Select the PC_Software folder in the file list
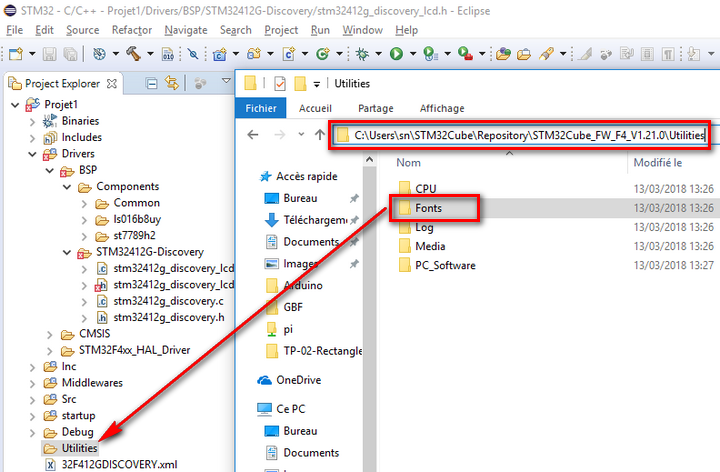 click(x=445, y=266)
